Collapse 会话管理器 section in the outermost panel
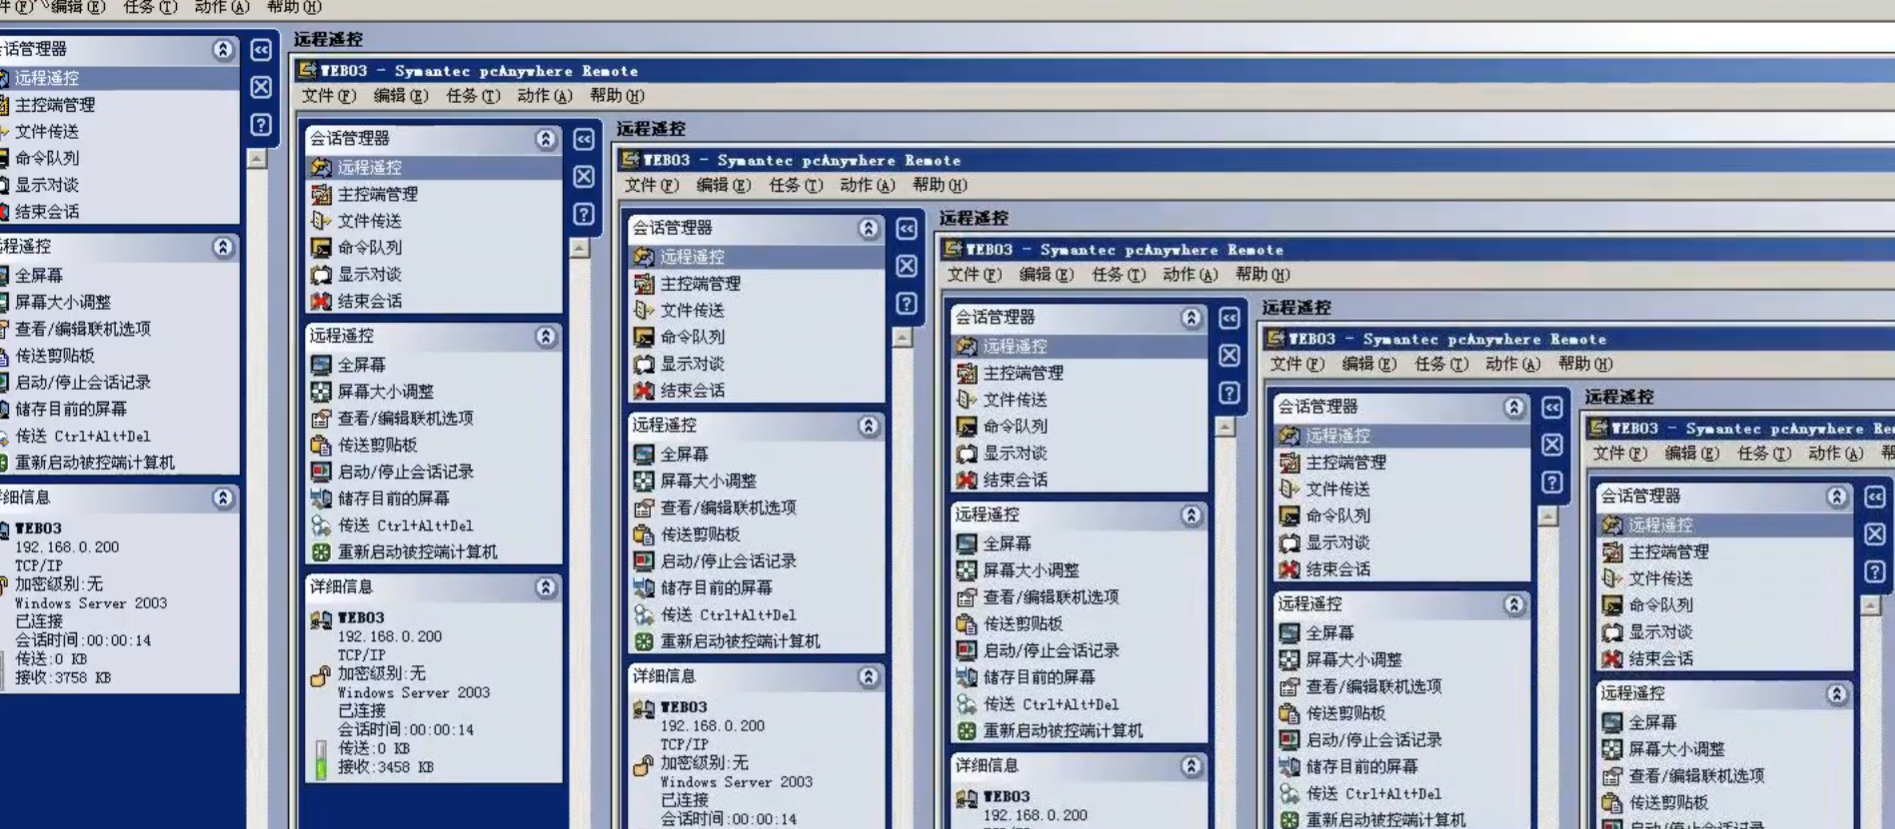 [223, 49]
